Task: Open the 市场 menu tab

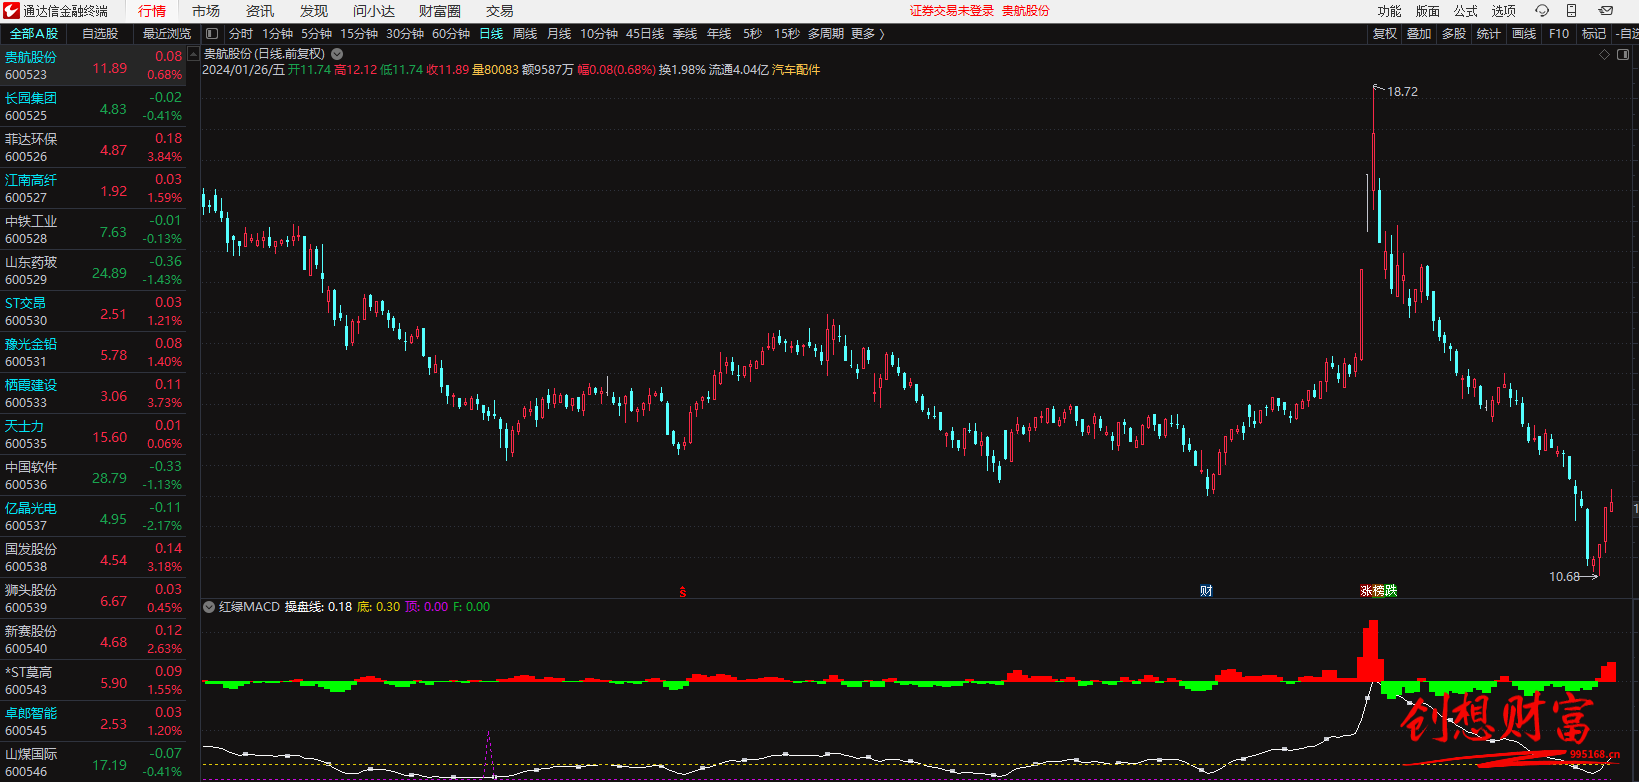Action: (x=206, y=11)
